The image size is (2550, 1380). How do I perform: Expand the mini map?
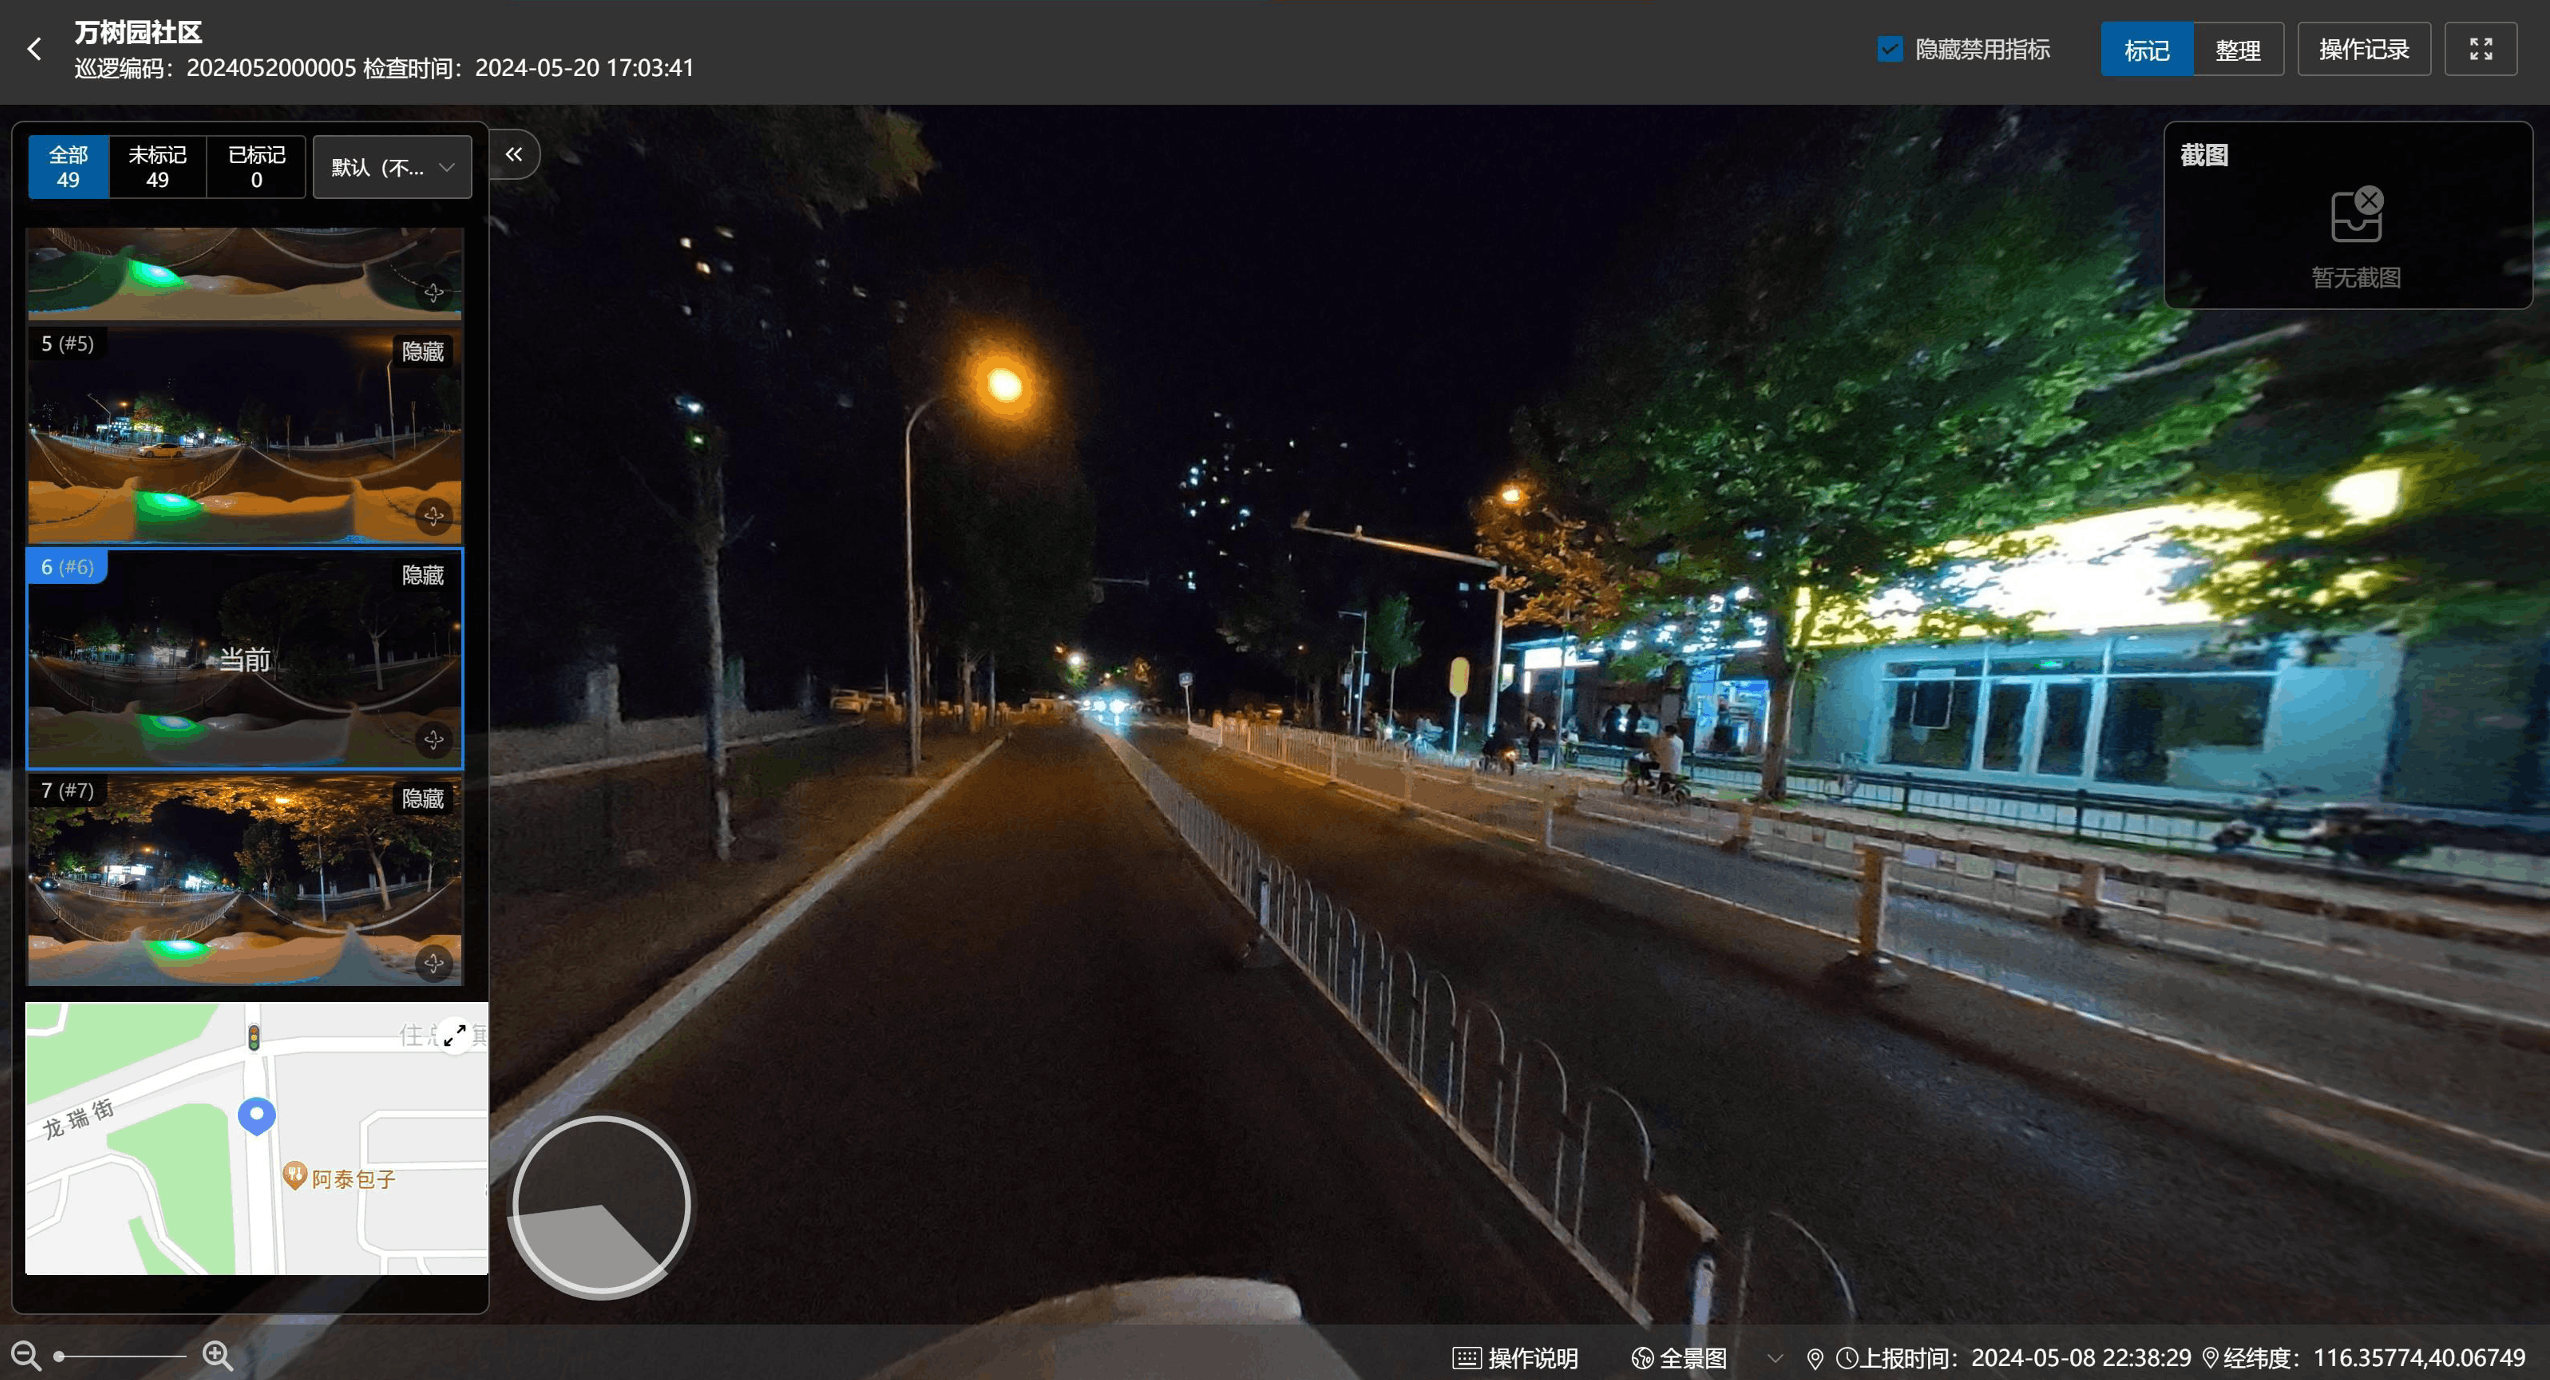[x=455, y=1034]
